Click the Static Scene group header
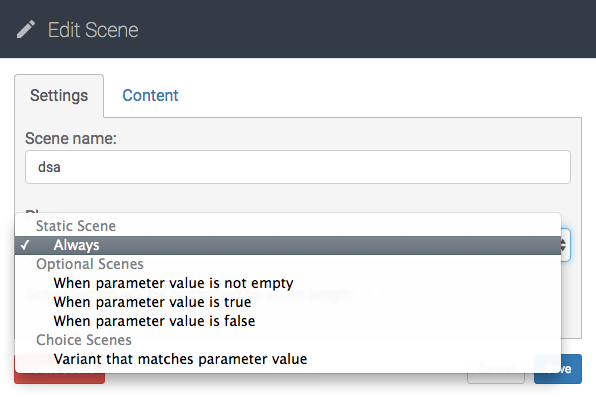Image resolution: width=596 pixels, height=398 pixels. pyautogui.click(x=76, y=226)
